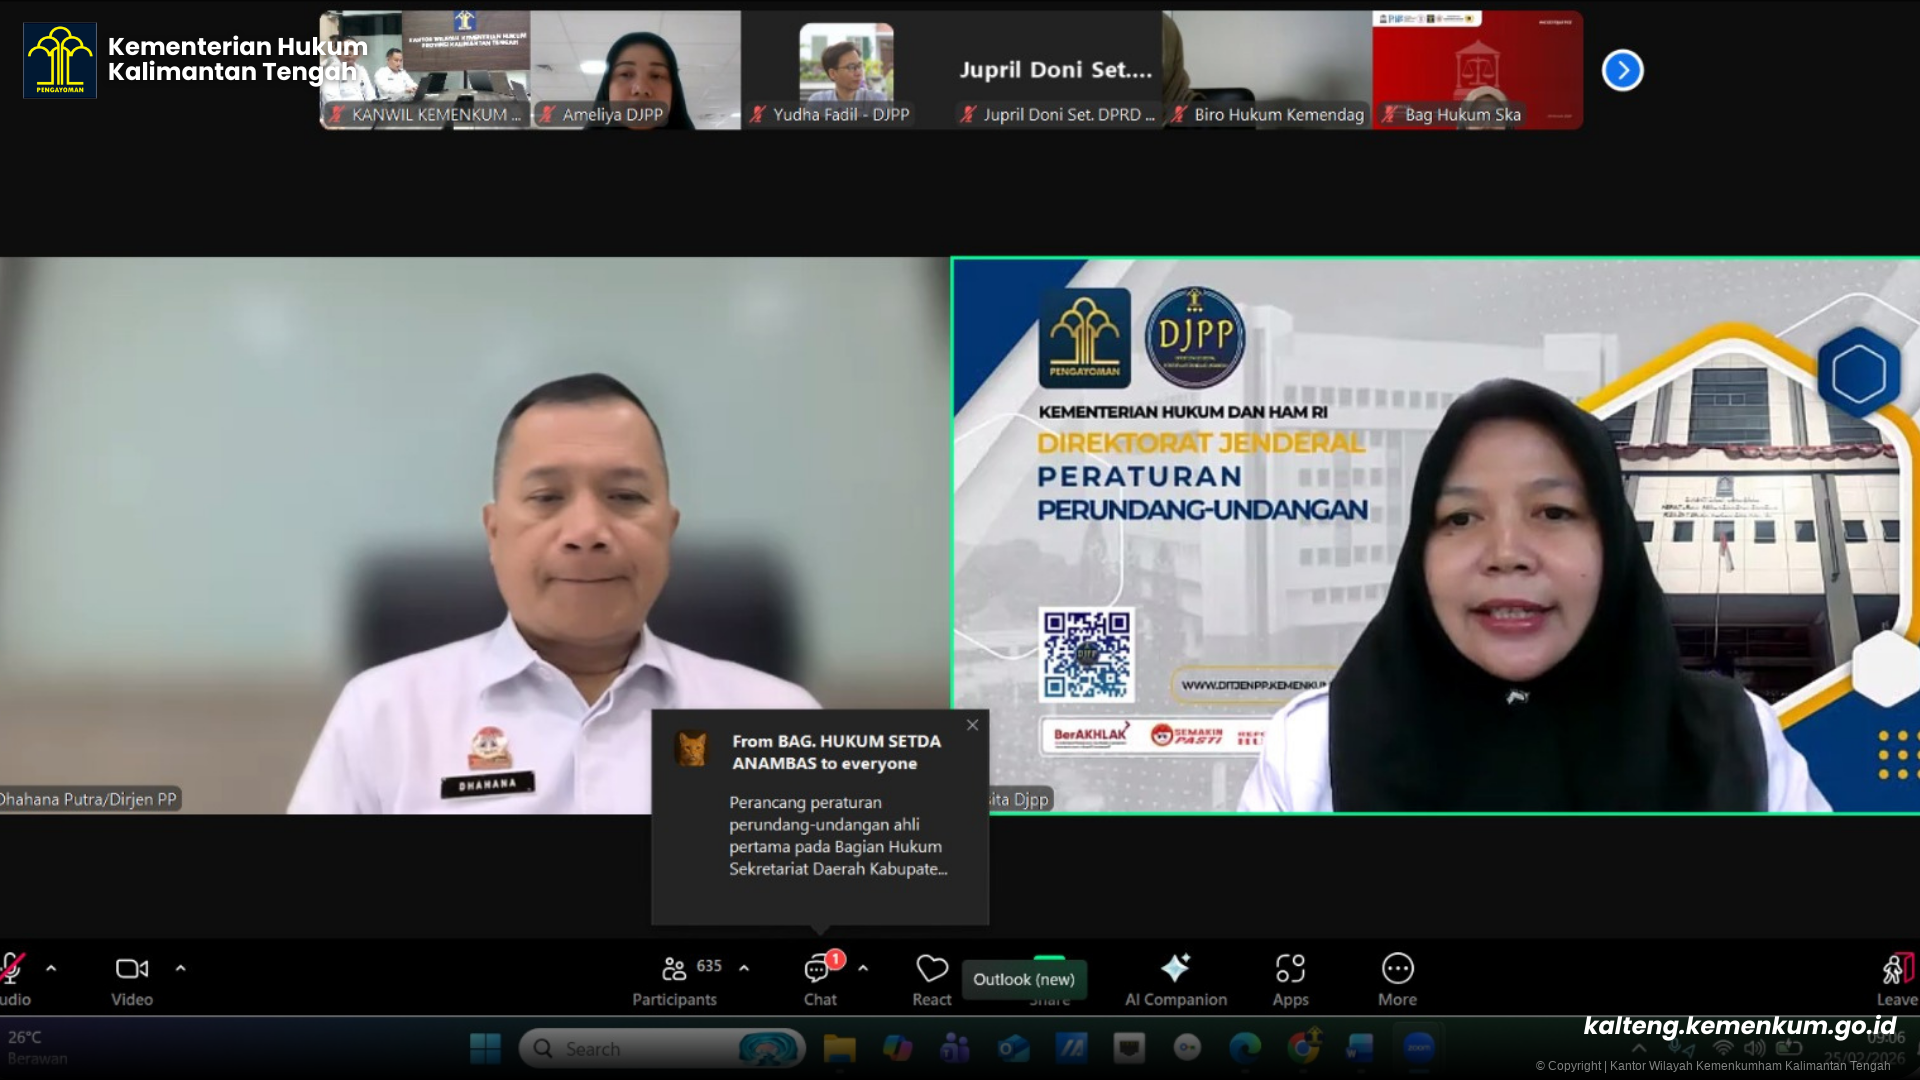Click the React heart icon

point(931,969)
